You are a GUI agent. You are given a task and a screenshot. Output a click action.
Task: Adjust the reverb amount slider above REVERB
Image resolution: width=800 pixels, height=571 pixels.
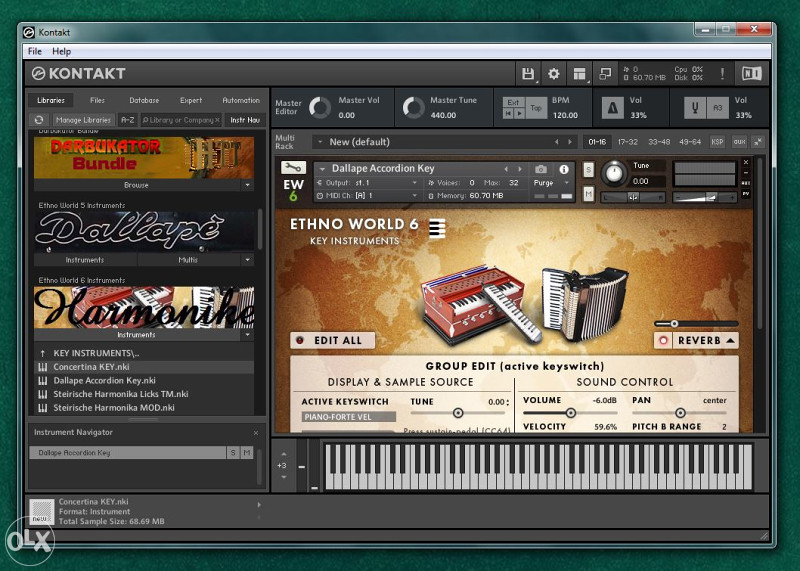(696, 324)
